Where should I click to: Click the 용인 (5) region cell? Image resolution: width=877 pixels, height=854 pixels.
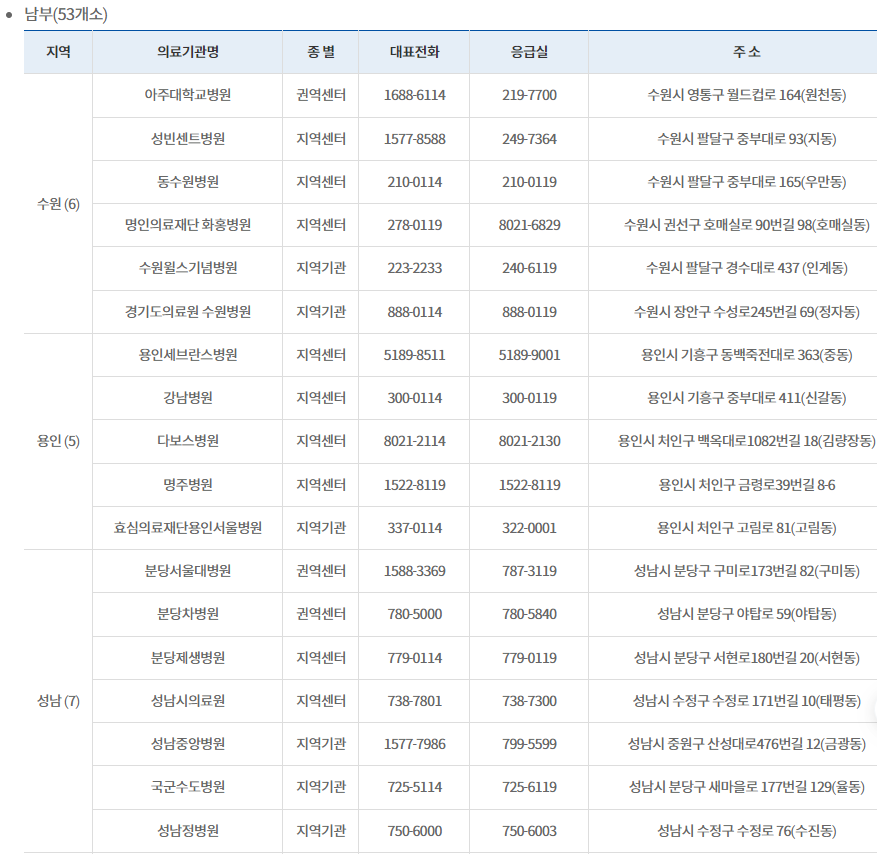pos(58,441)
